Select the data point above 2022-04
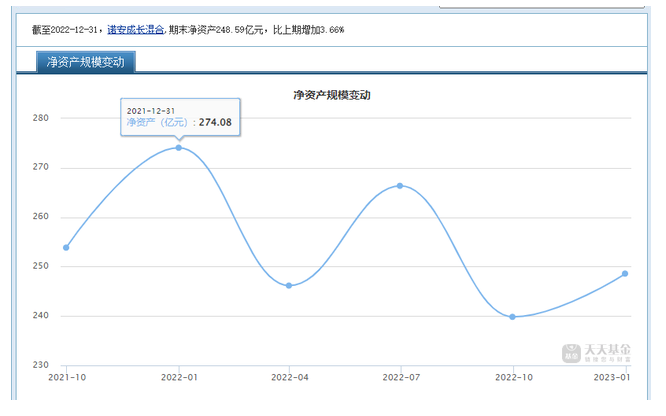The height and width of the screenshot is (416, 666). click(289, 286)
